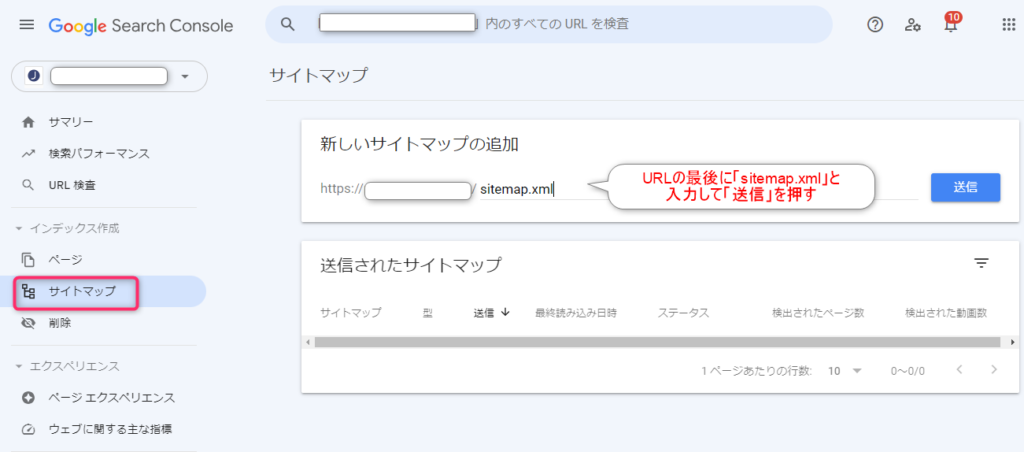This screenshot has width=1024, height=452.
Task: Open the property selector dropdown arrow
Action: click(184, 76)
